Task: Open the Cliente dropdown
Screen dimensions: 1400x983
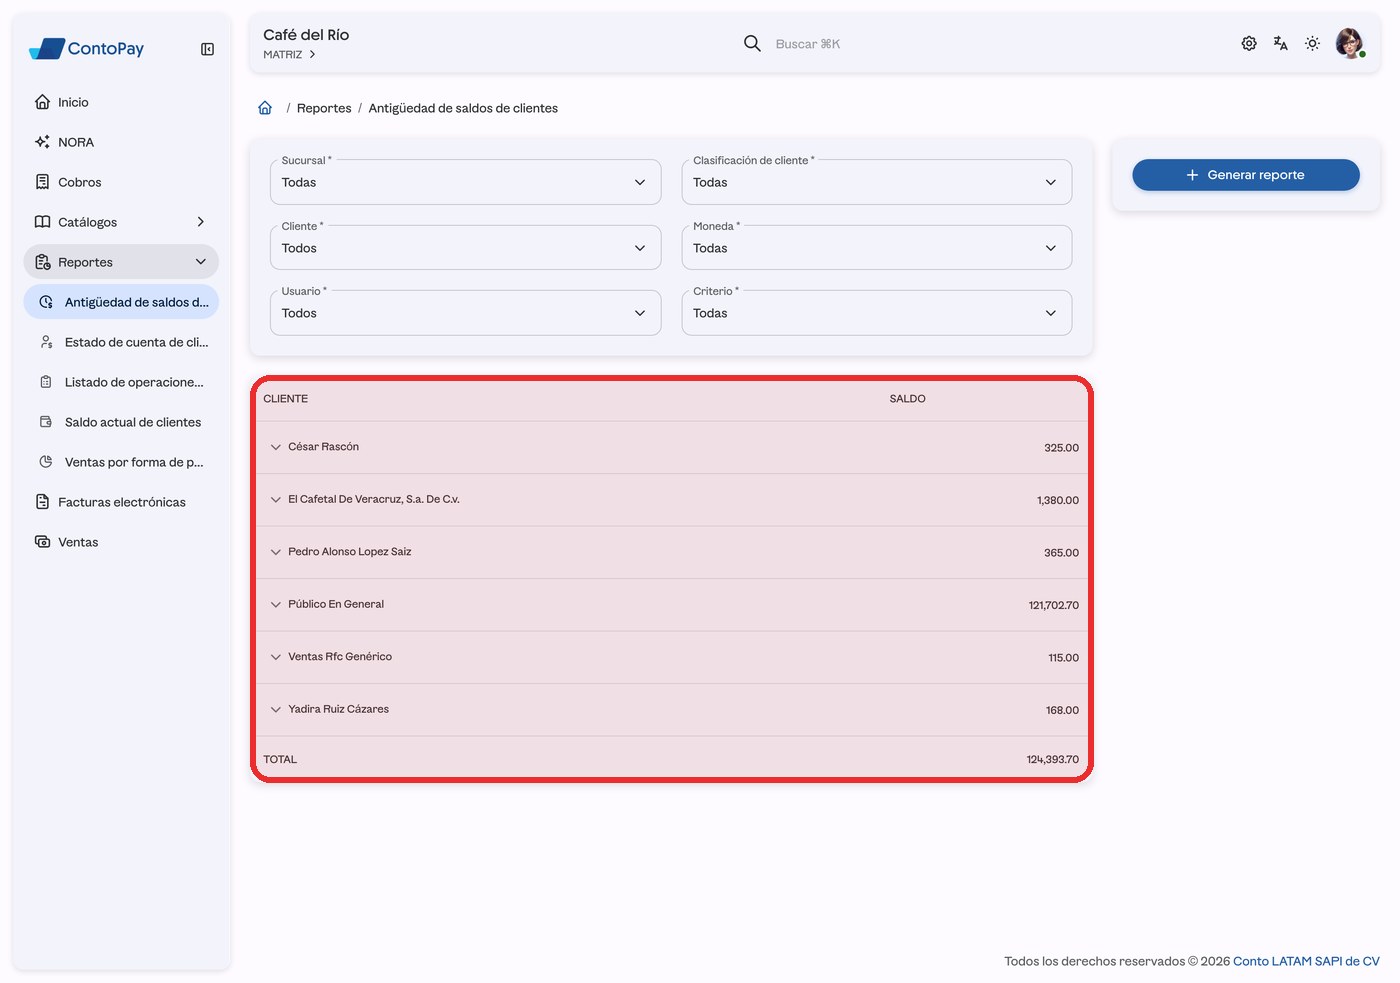Action: (x=465, y=248)
